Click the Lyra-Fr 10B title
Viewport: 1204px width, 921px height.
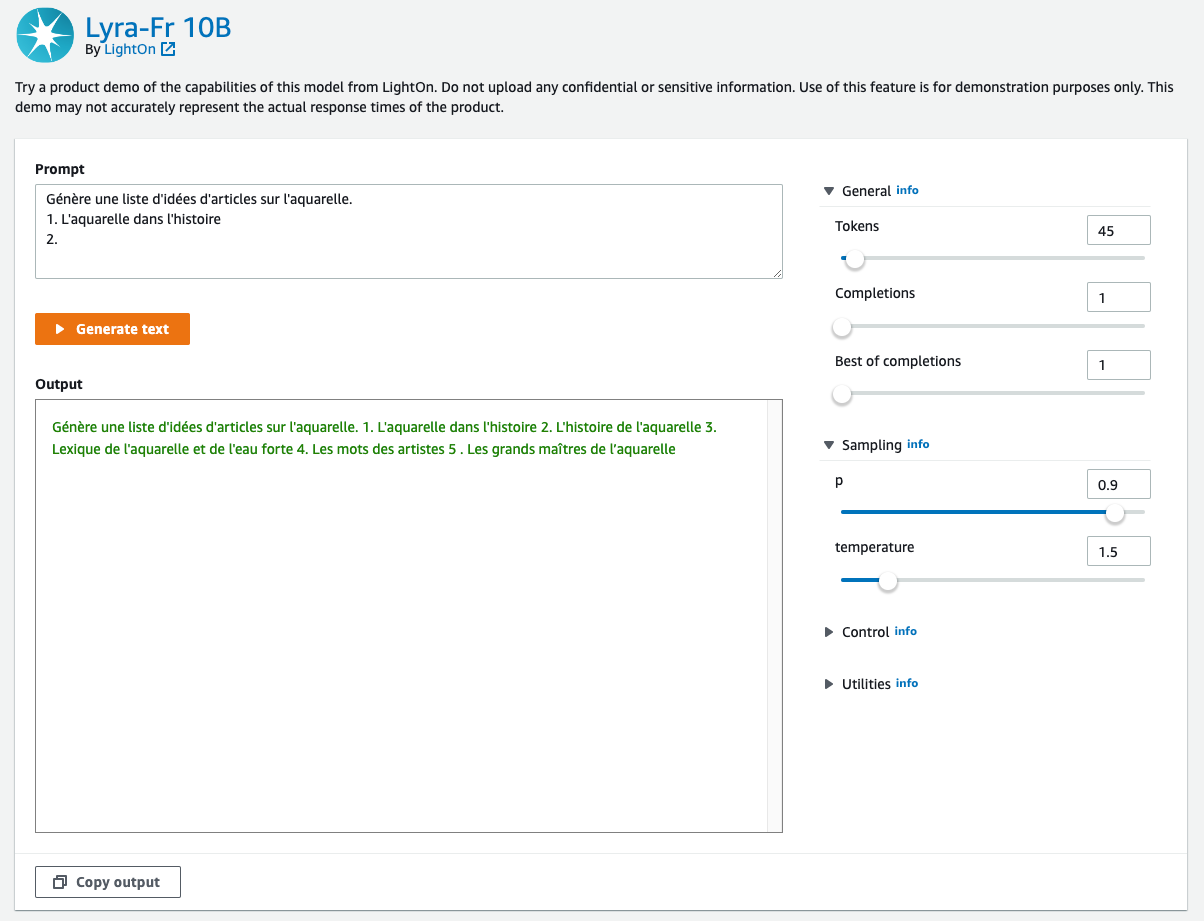click(x=158, y=26)
